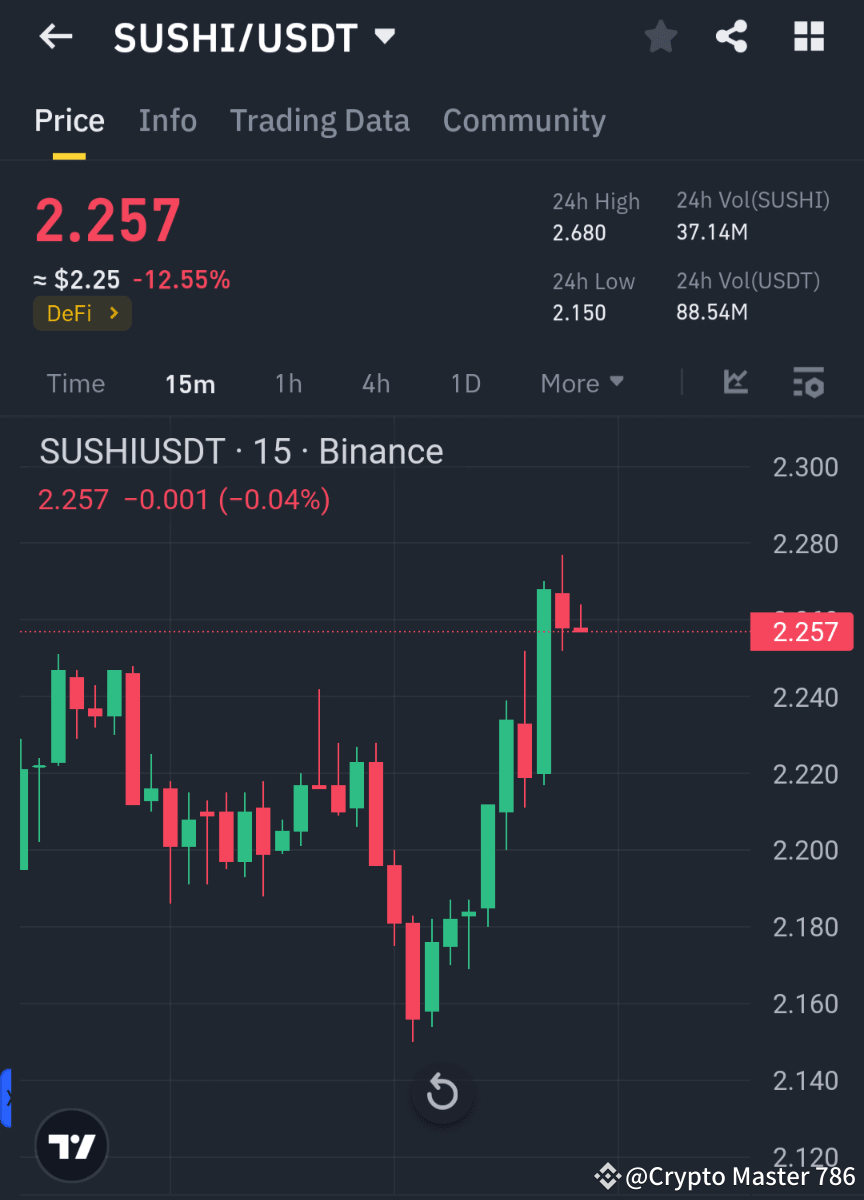The width and height of the screenshot is (864, 1200).
Task: Tap the TradingView logo on the chart
Action: point(71,1144)
